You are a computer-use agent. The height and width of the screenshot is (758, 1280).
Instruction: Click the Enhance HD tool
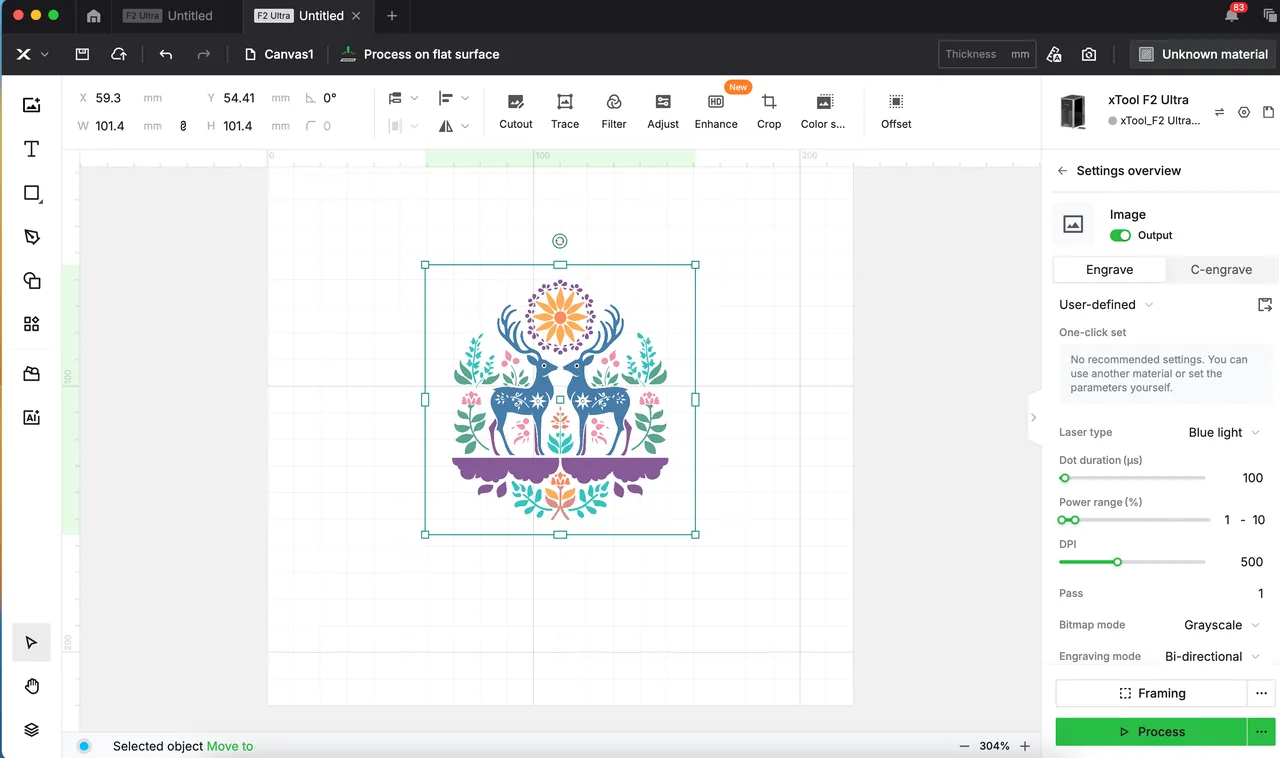click(716, 111)
